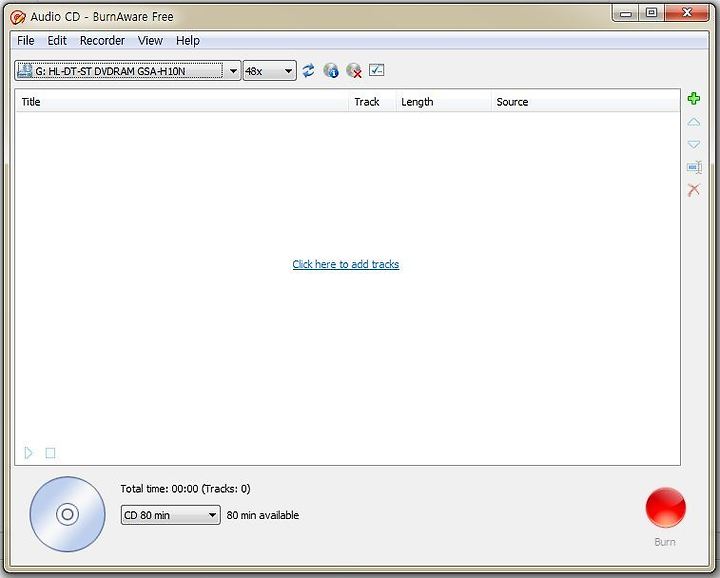This screenshot has height=578, width=720.
Task: Open the options checklist icon in toolbar
Action: [377, 70]
